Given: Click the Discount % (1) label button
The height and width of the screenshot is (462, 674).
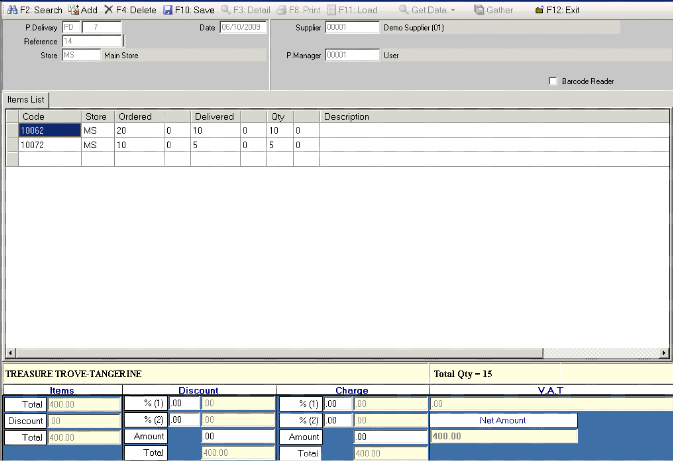Looking at the screenshot, I should 145,404.
